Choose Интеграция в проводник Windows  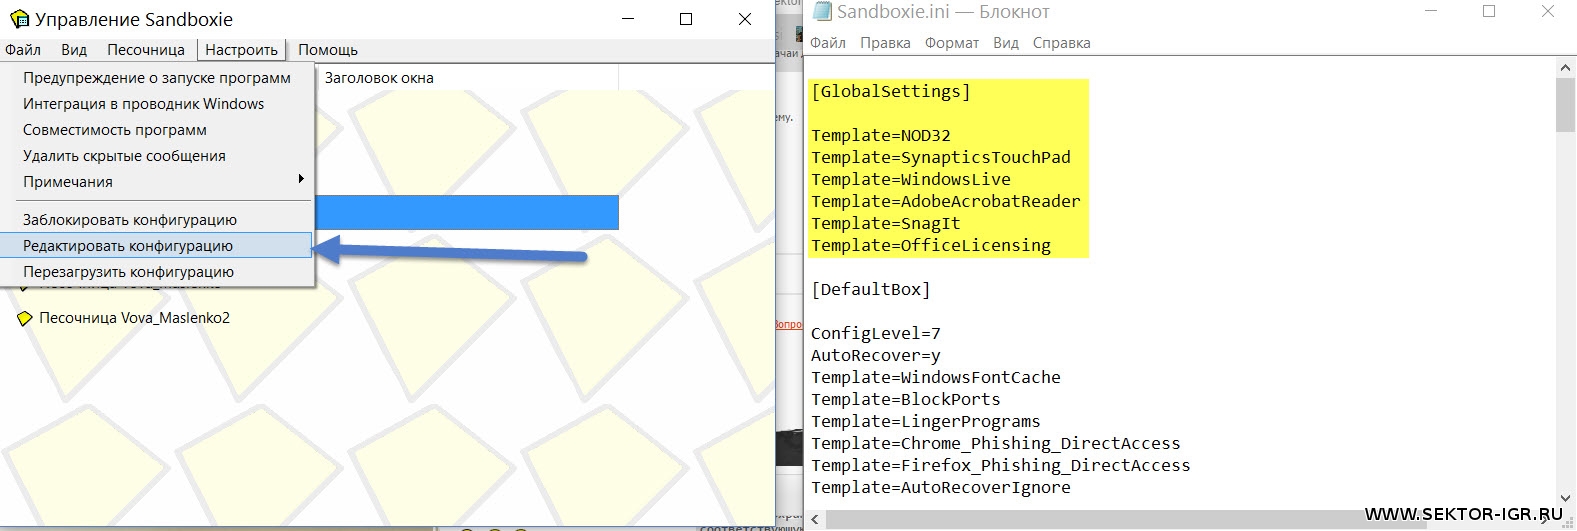[x=157, y=103]
